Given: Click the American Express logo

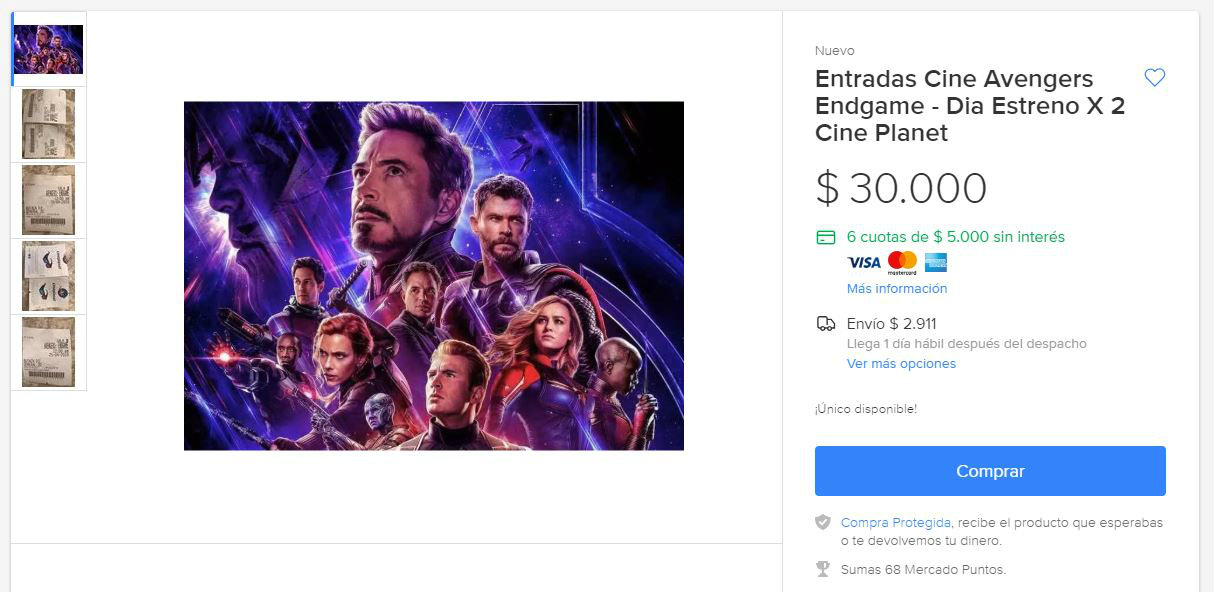Looking at the screenshot, I should [x=936, y=263].
